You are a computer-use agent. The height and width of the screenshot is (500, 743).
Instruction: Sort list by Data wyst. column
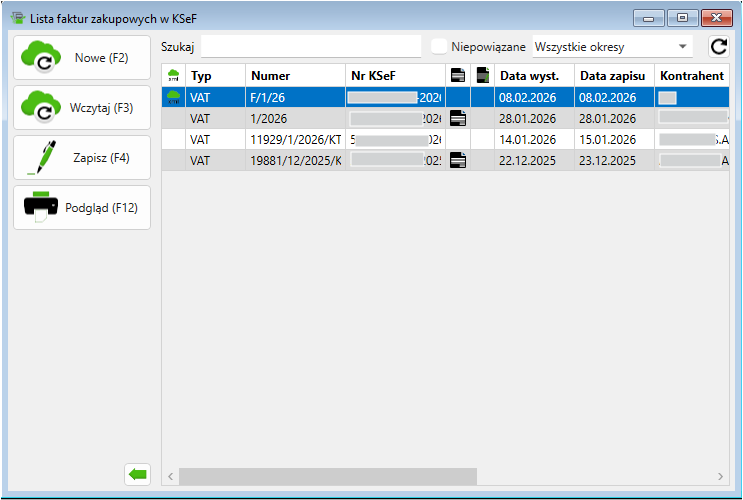pos(535,76)
